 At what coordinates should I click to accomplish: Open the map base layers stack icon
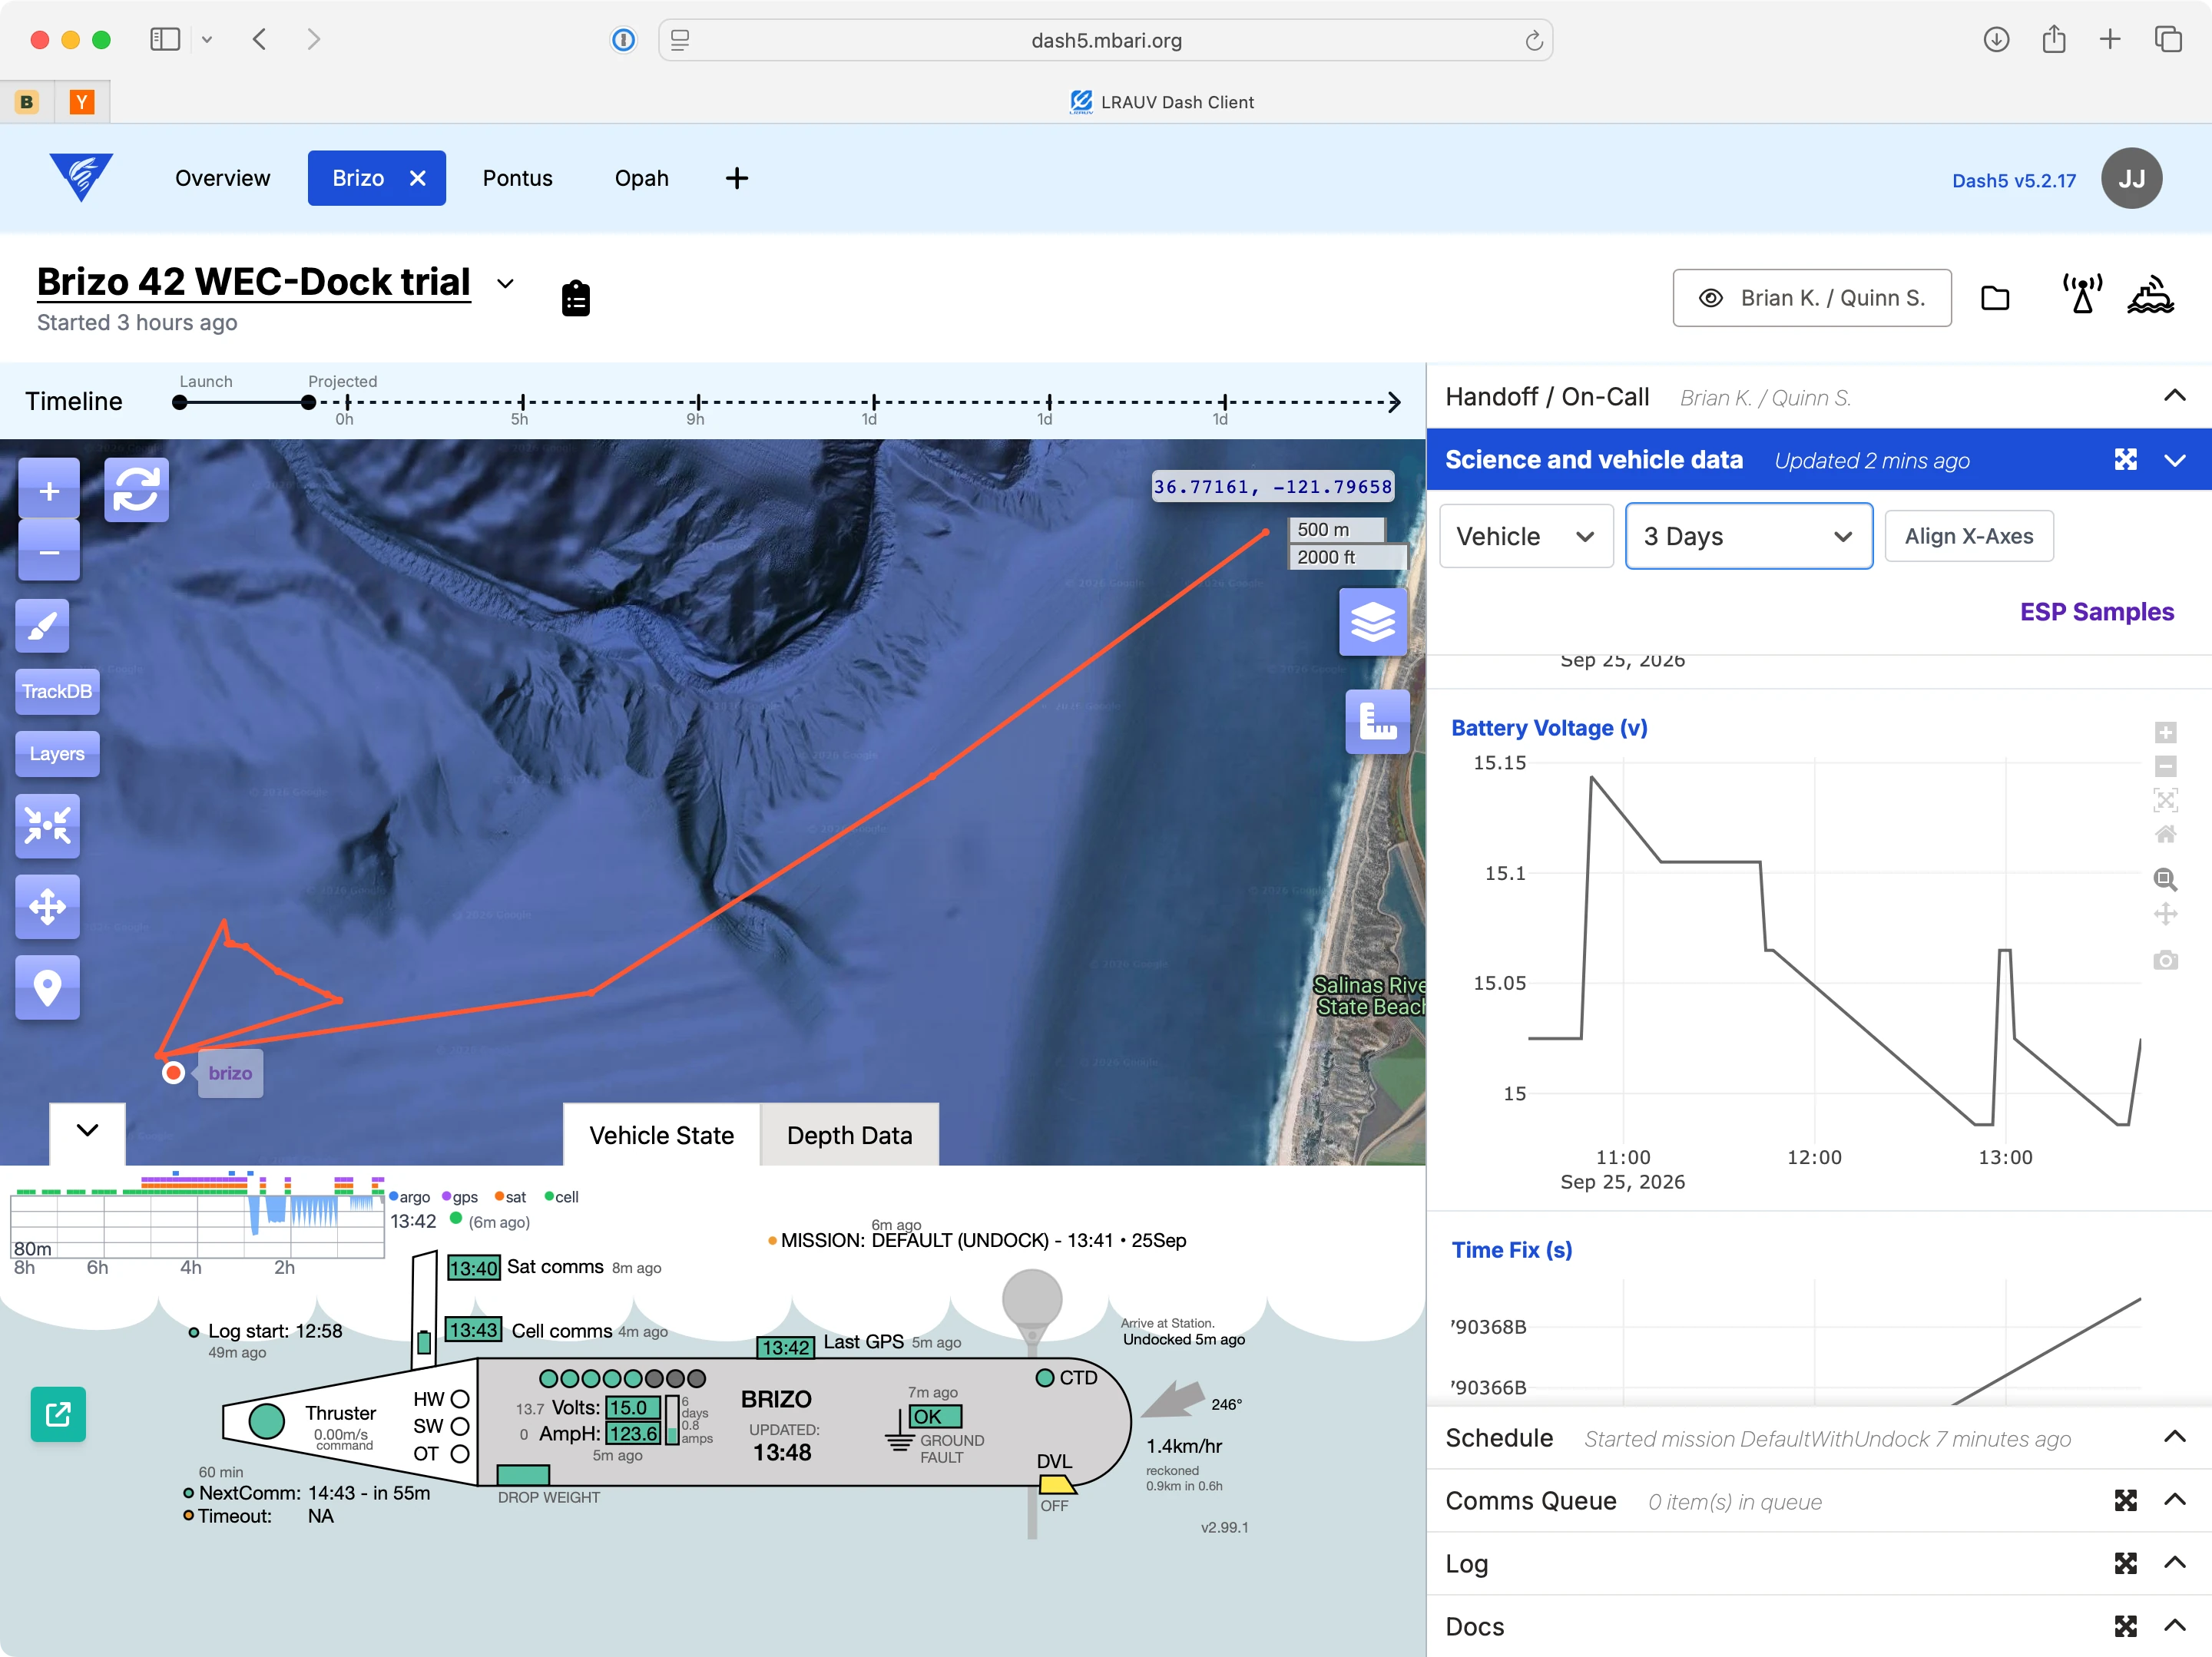(1373, 622)
